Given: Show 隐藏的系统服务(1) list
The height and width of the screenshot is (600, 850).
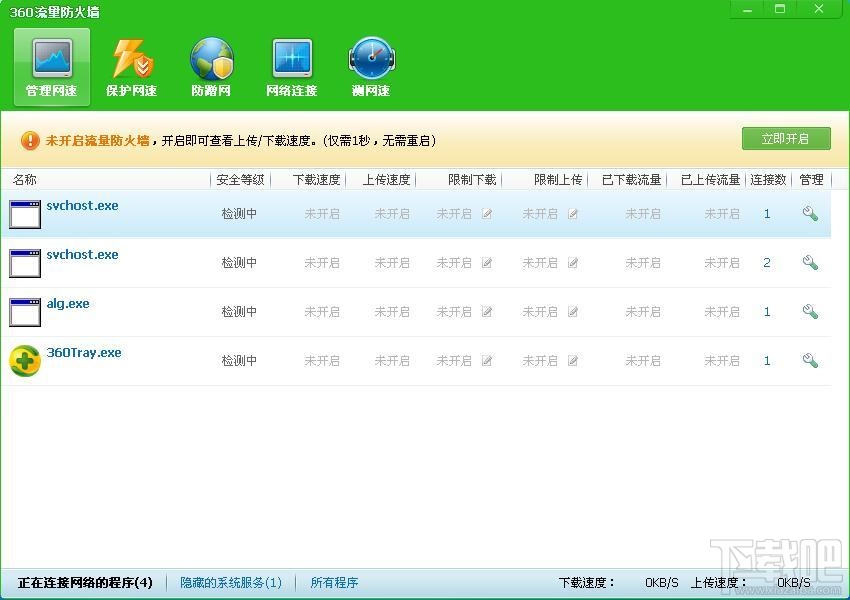Looking at the screenshot, I should (231, 583).
